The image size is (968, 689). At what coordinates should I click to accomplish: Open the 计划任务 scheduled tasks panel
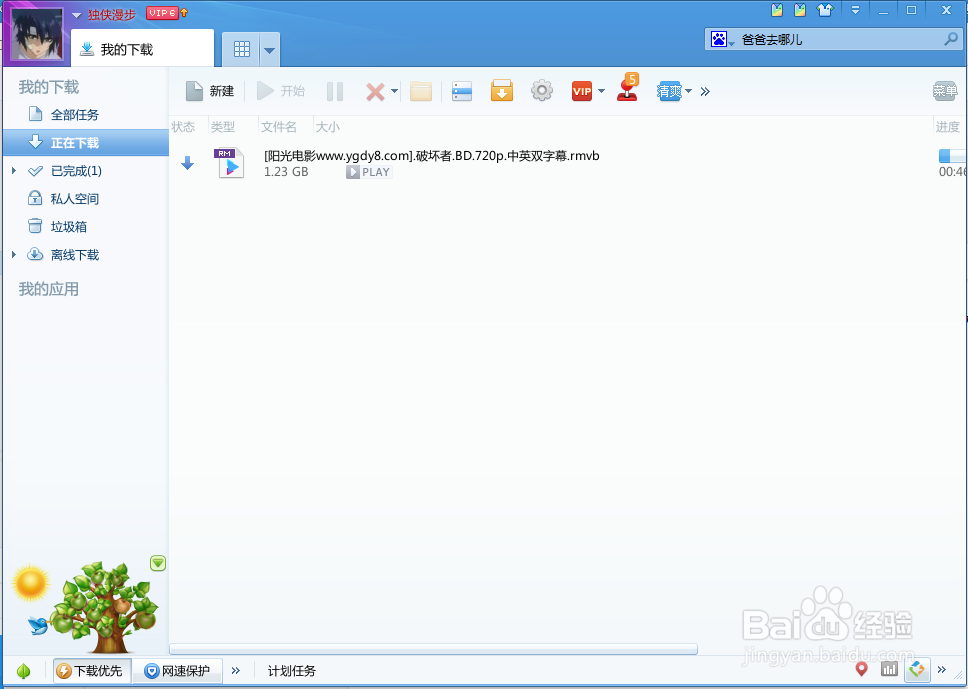point(290,671)
